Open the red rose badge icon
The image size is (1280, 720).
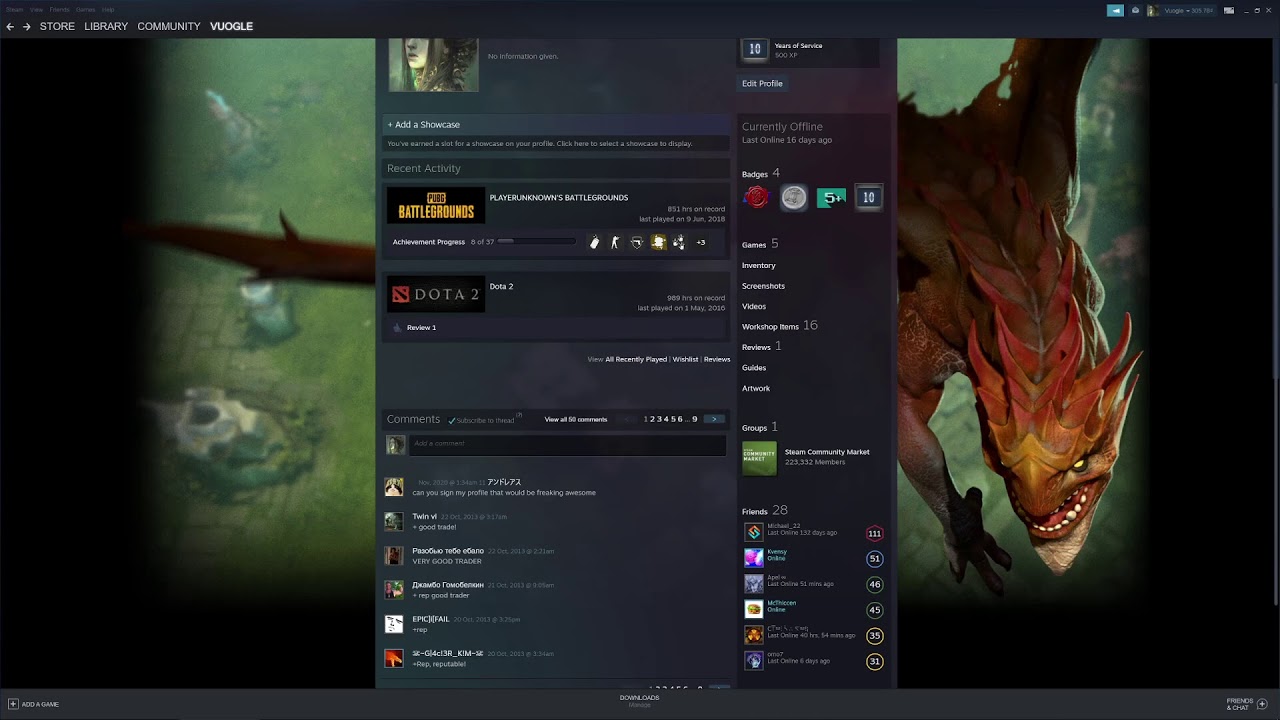pos(756,198)
